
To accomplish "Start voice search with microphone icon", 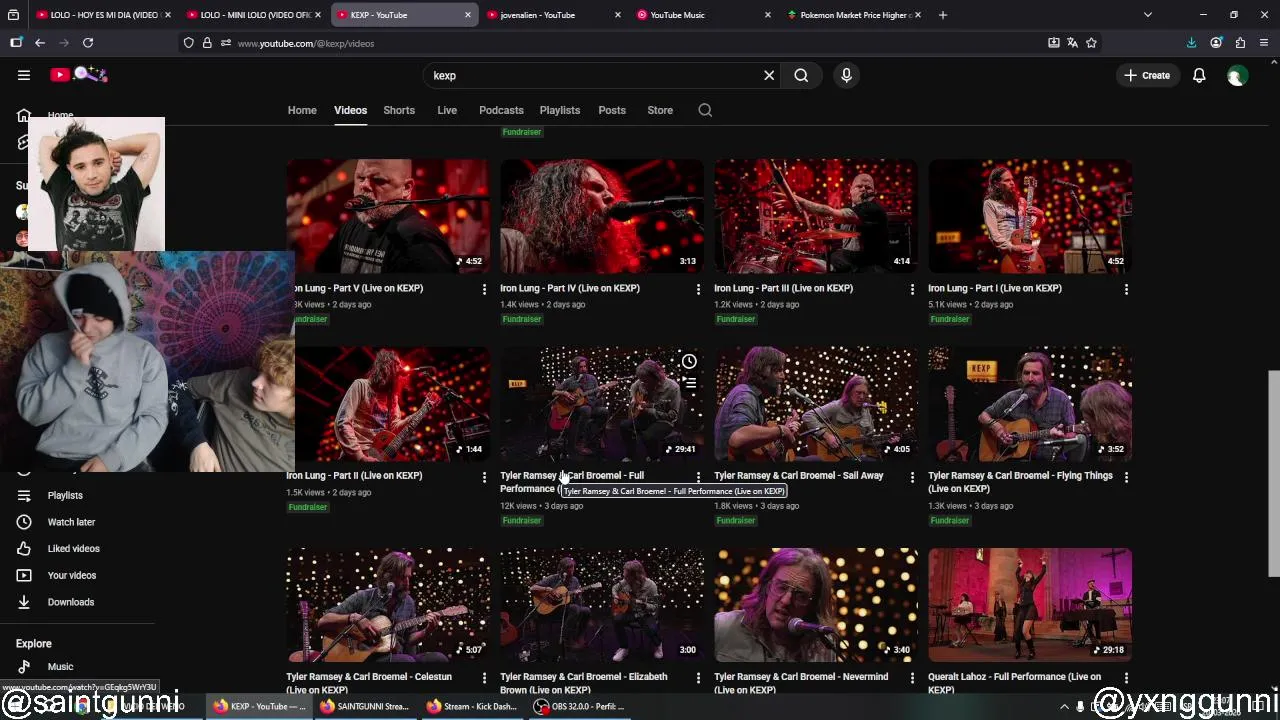I will point(846,75).
